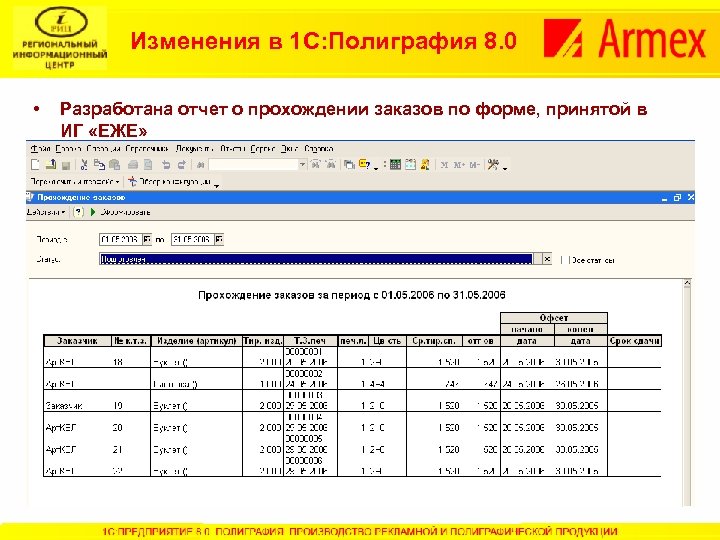Click the tools settings icon
The width and height of the screenshot is (720, 540).
click(x=493, y=164)
